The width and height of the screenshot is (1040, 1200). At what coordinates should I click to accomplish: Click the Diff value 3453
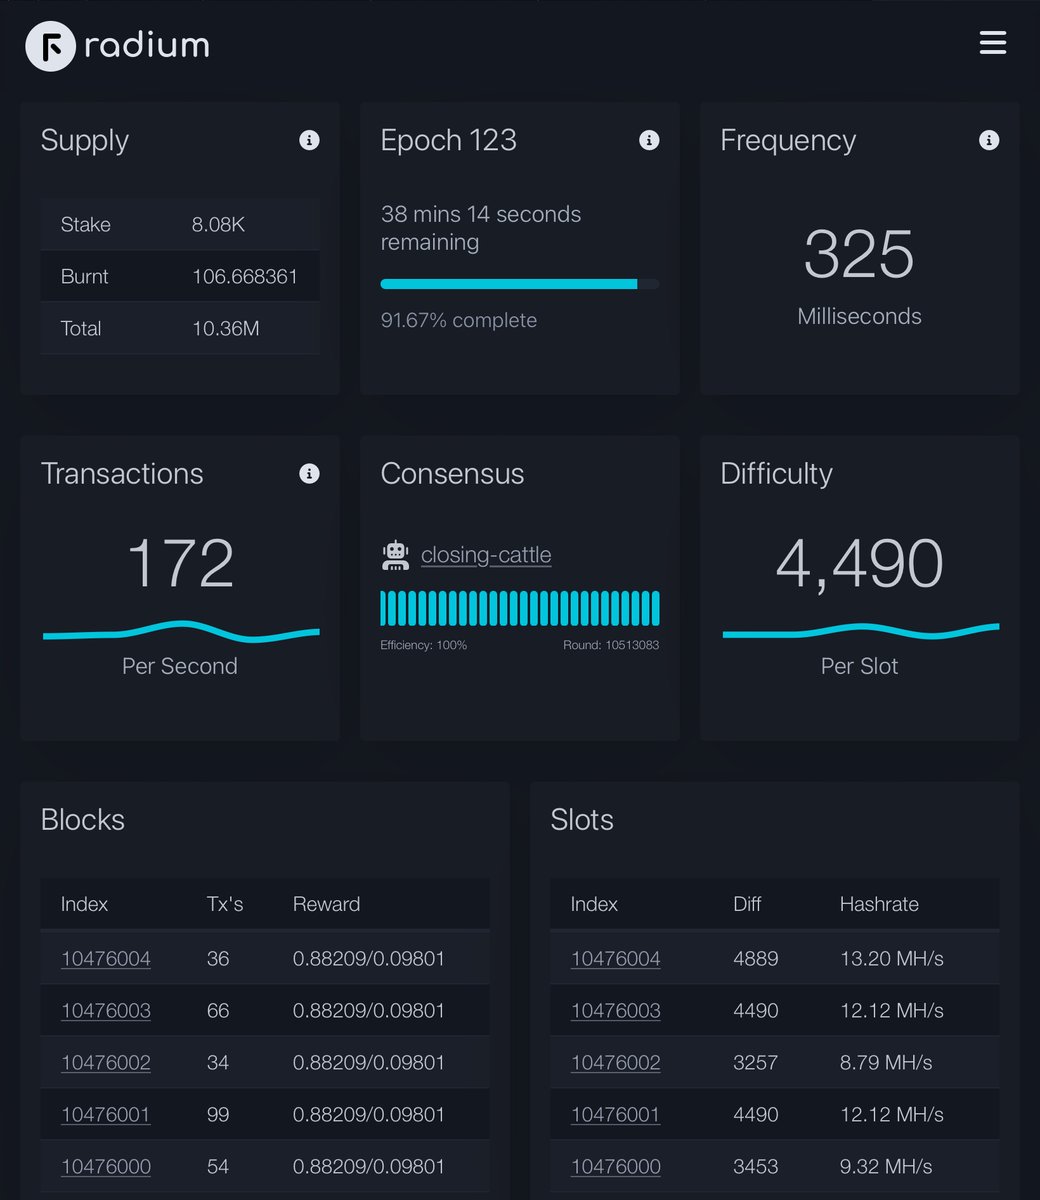[x=756, y=1167]
